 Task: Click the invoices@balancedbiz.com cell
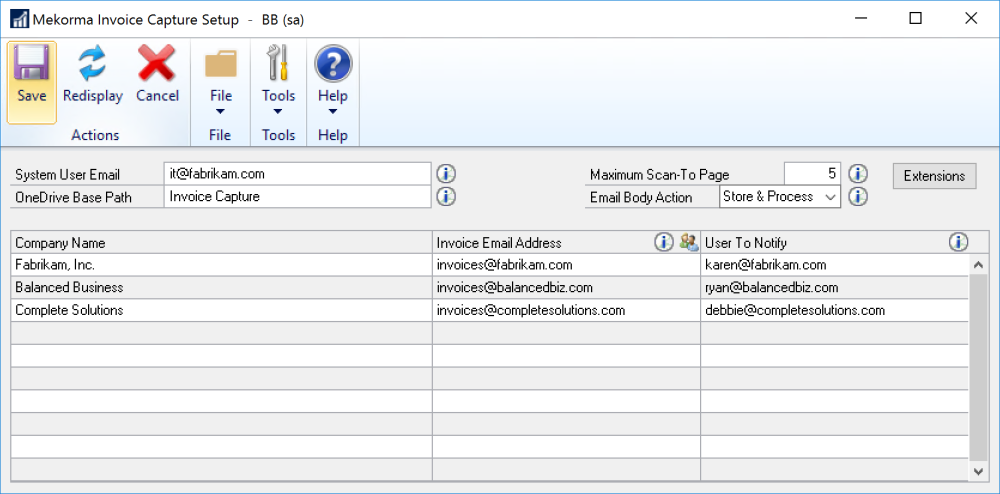point(566,287)
